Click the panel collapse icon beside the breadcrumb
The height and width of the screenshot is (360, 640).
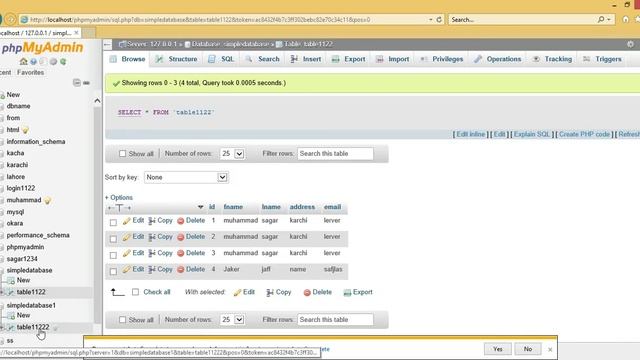108,44
